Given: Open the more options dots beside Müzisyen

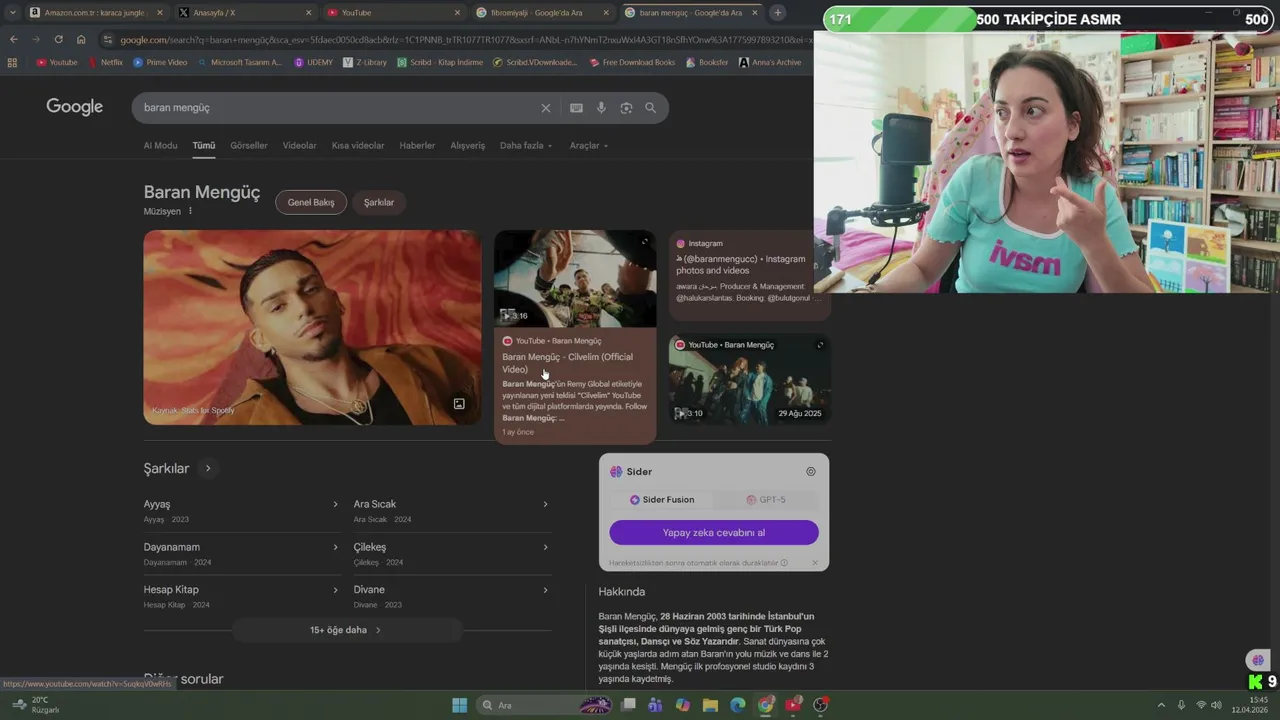Looking at the screenshot, I should pos(190,211).
